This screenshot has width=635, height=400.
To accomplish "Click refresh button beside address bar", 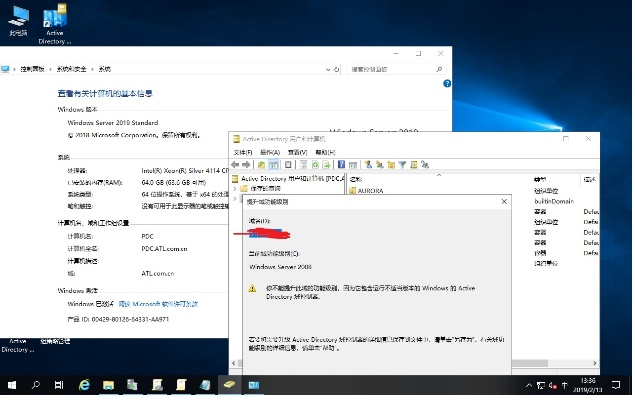I will [x=337, y=69].
